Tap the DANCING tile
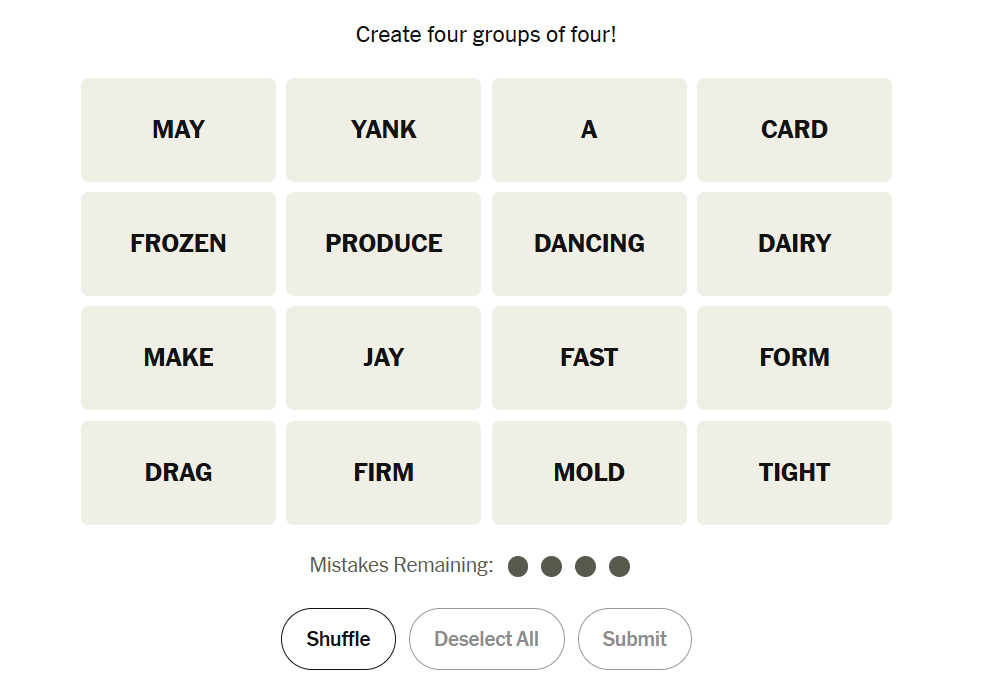 point(589,244)
